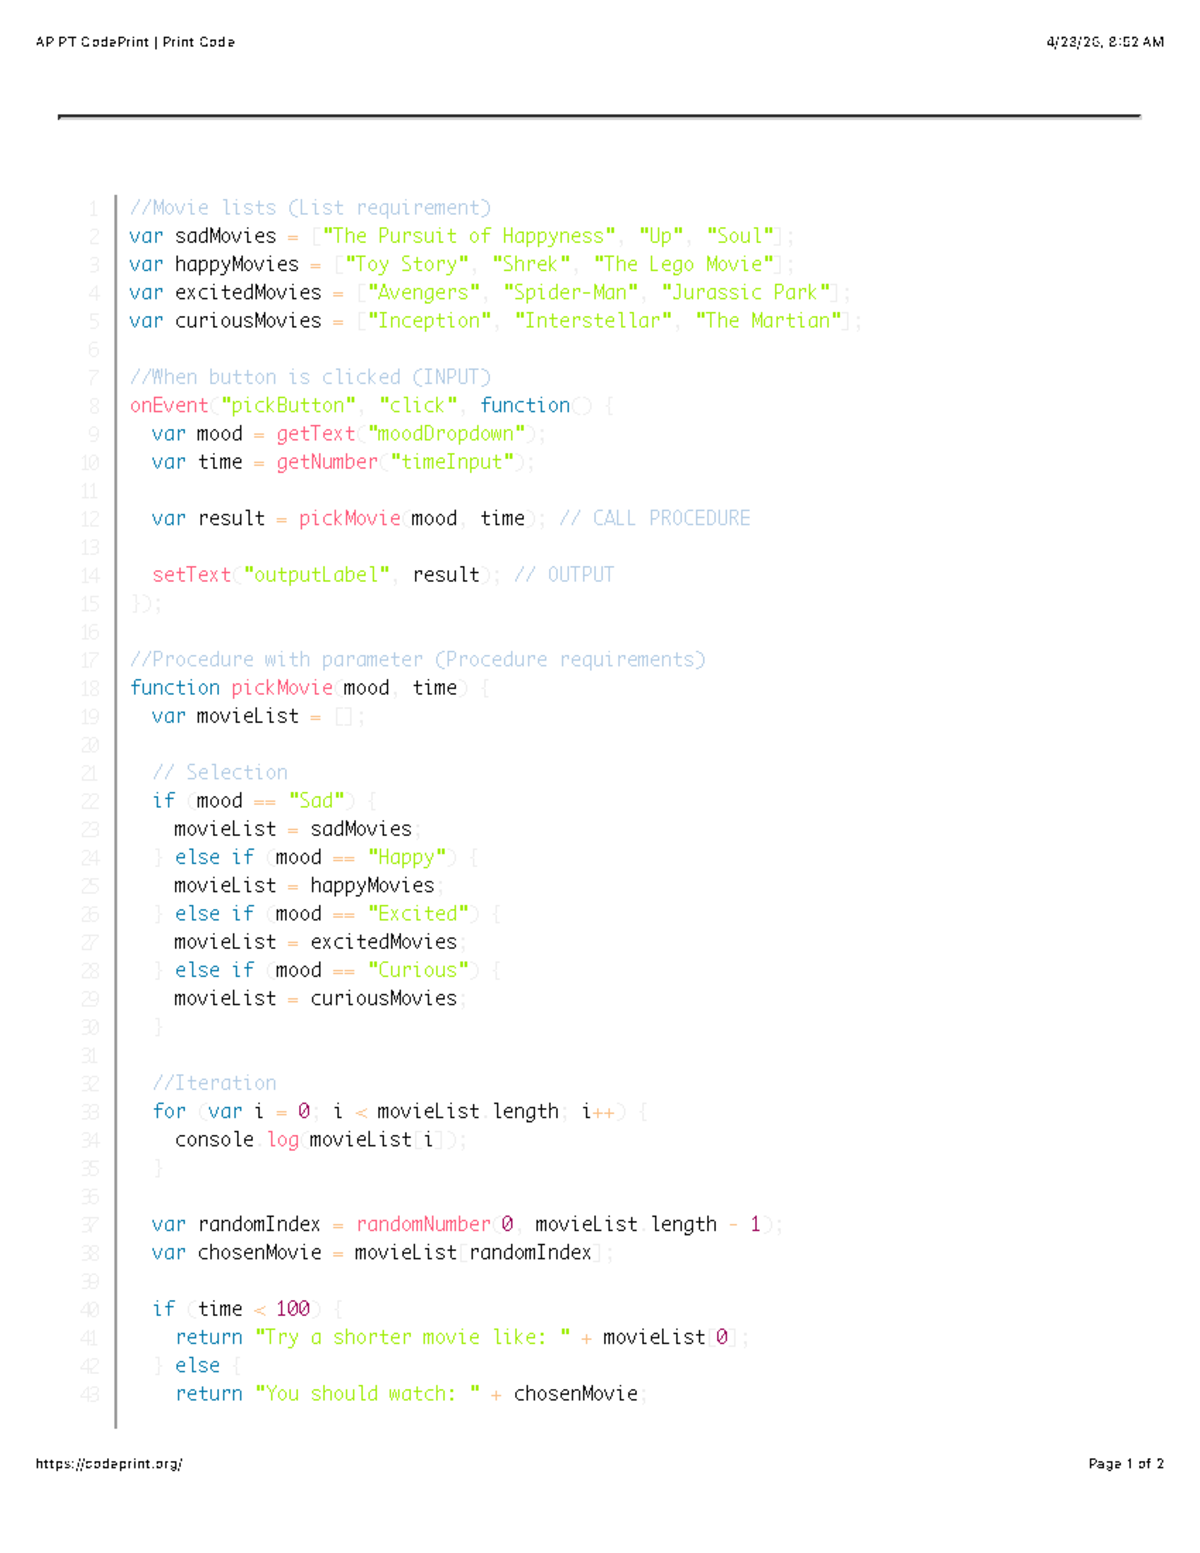Select the Movie lists comment on line 1

(x=311, y=207)
